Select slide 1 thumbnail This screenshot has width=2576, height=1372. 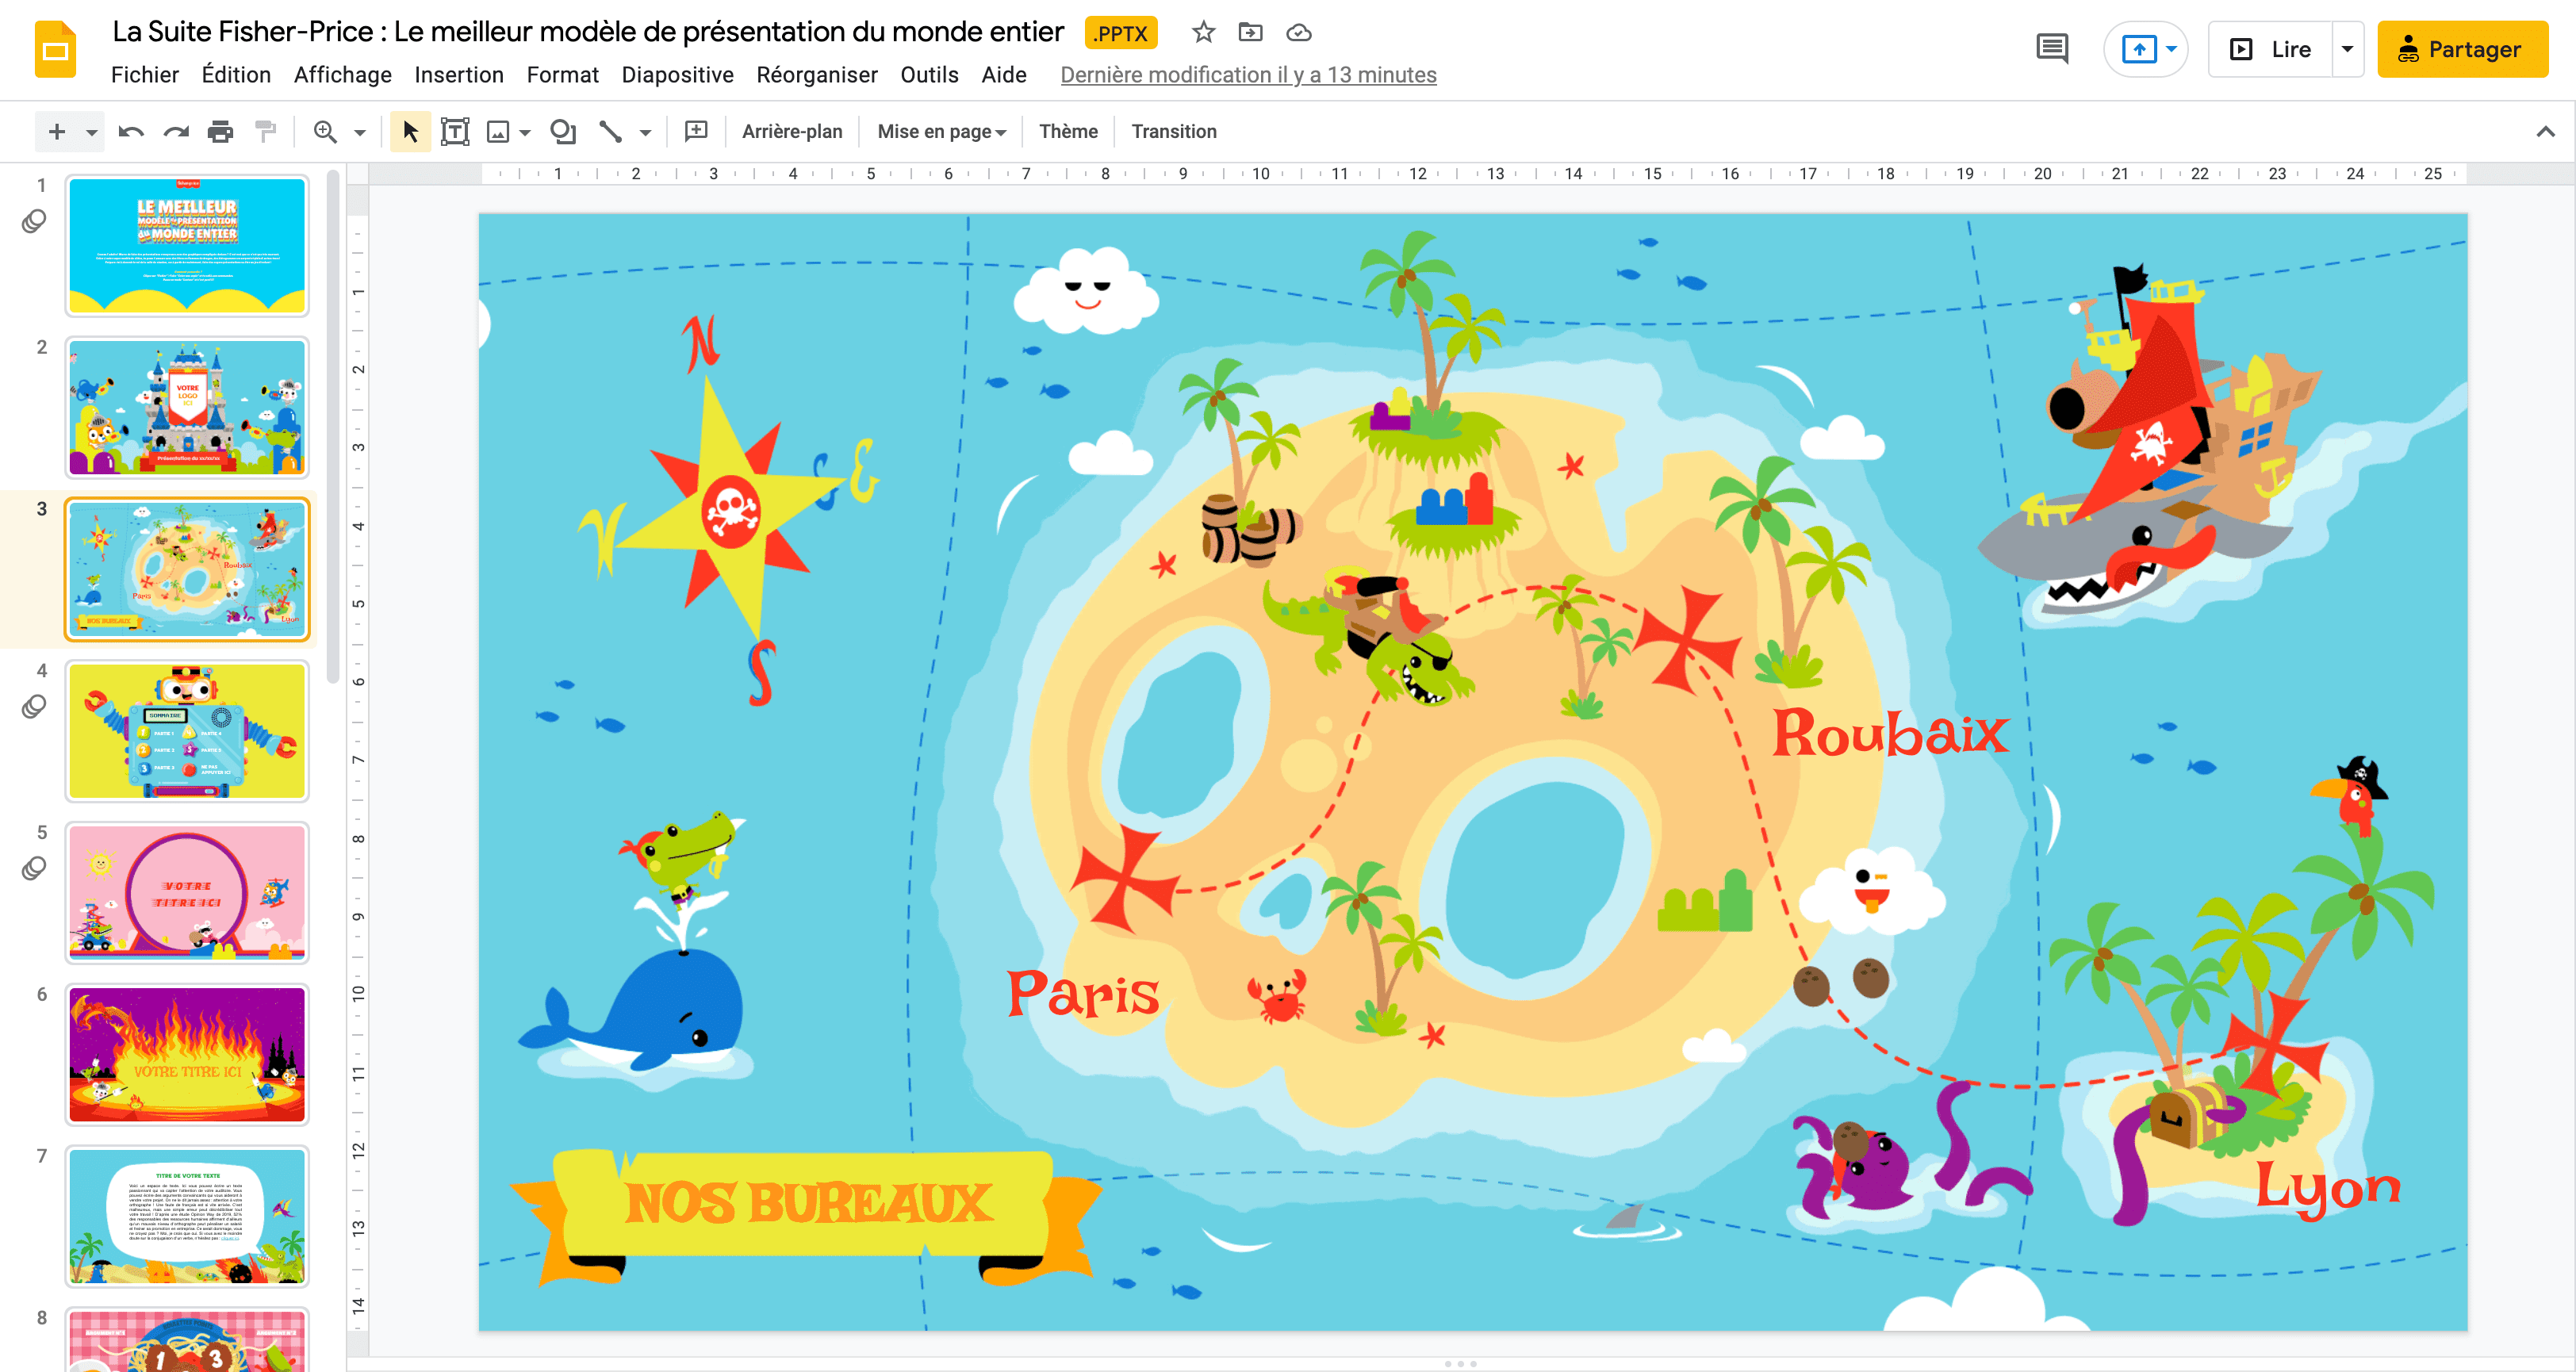187,245
